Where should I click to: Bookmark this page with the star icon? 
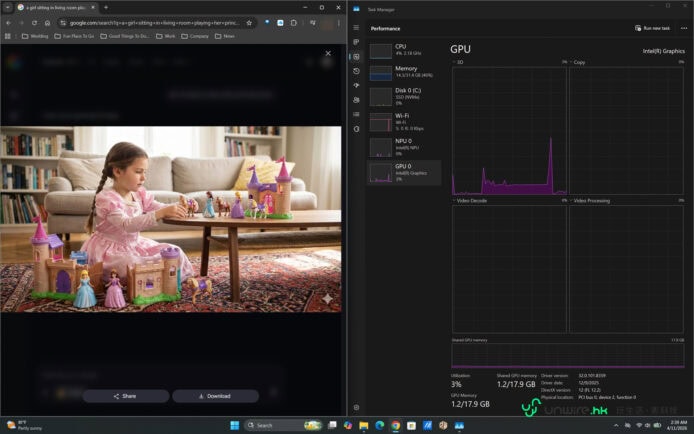[249, 23]
